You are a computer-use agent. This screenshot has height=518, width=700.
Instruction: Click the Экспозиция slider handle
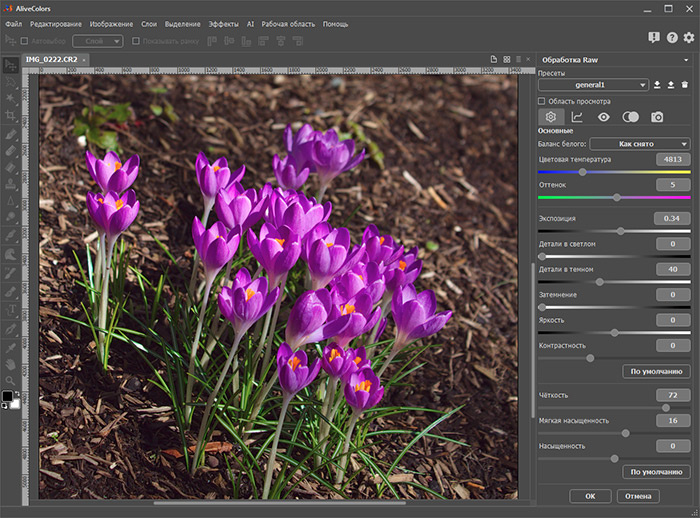(621, 231)
